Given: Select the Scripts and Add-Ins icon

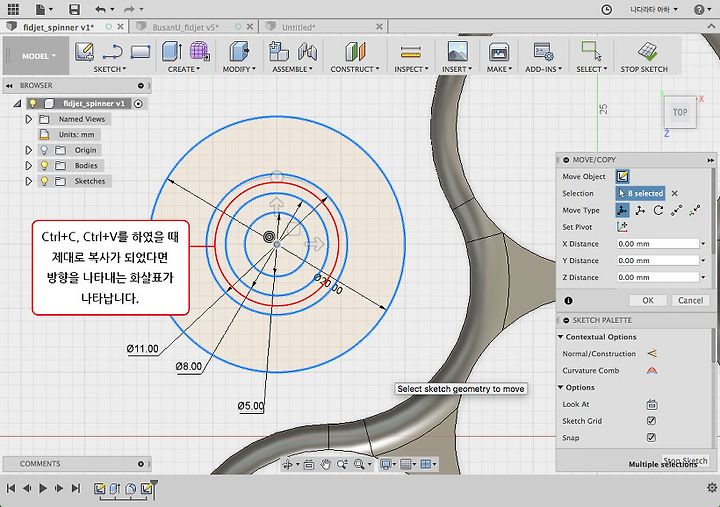Looking at the screenshot, I should click(543, 51).
